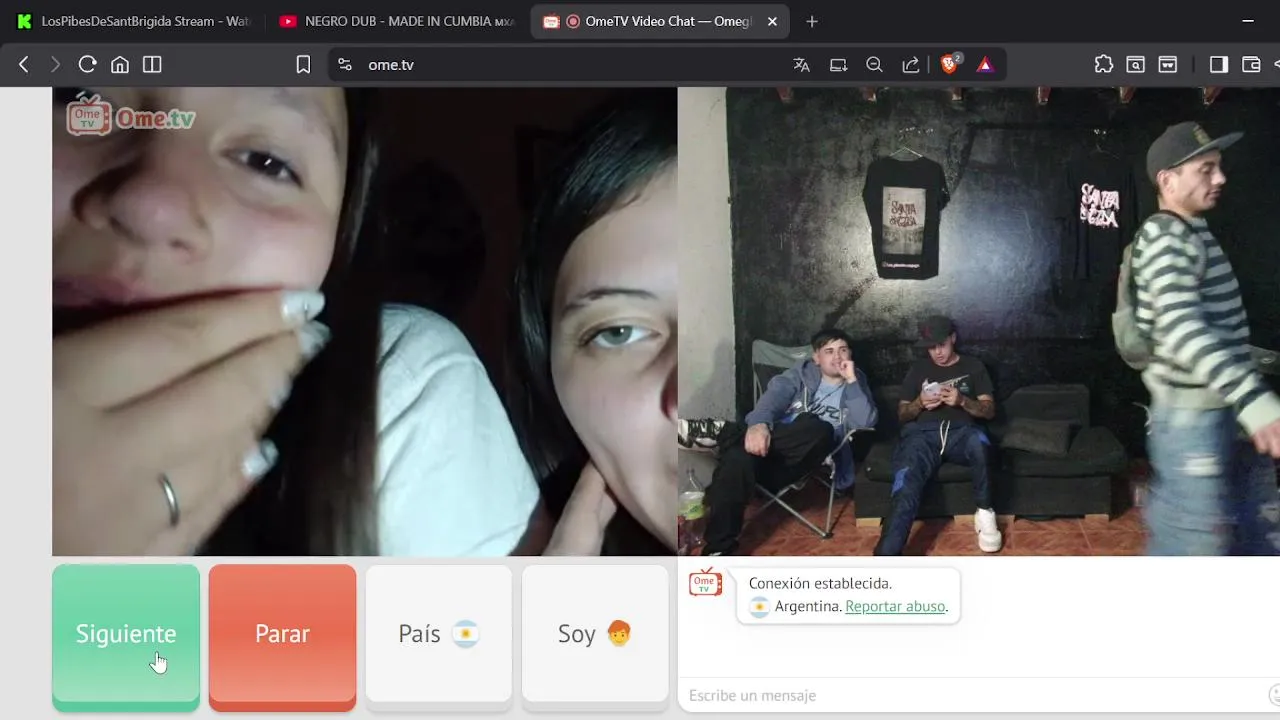Open site settings icon beside ome.tv

(x=345, y=64)
